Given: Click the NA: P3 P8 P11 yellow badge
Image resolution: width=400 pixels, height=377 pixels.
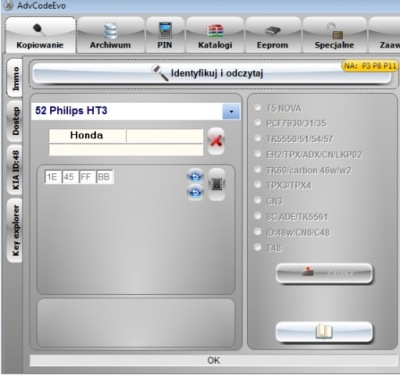Looking at the screenshot, I should tap(370, 66).
